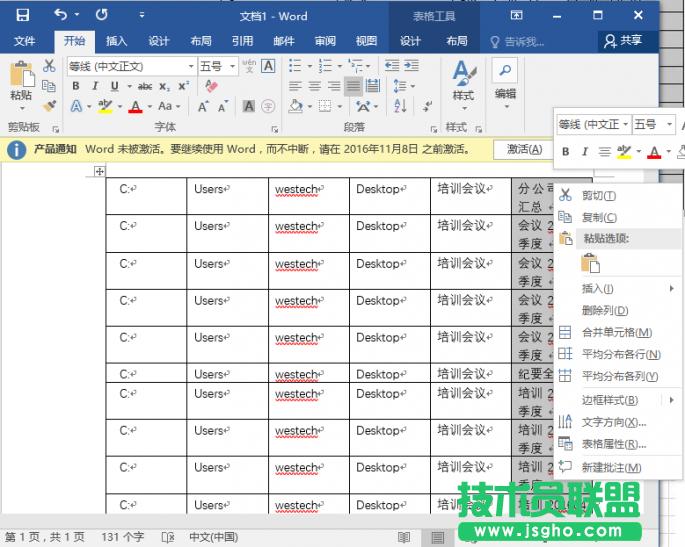Click the table move handle icon

point(99,172)
